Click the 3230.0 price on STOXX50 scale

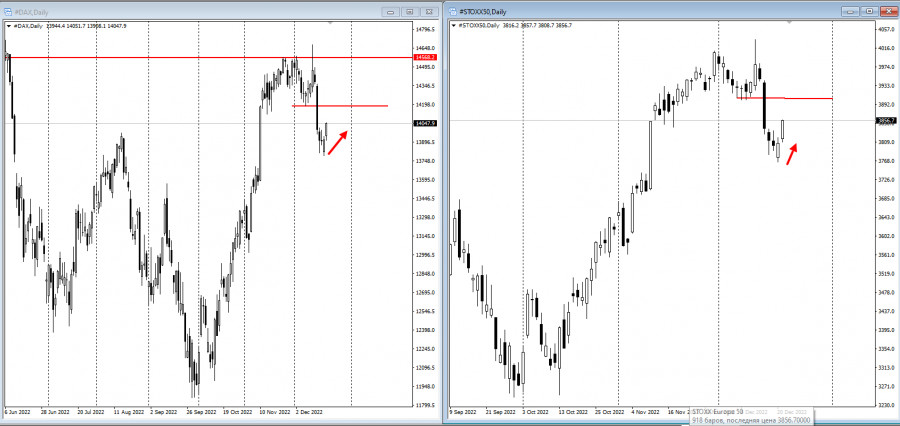click(x=886, y=405)
